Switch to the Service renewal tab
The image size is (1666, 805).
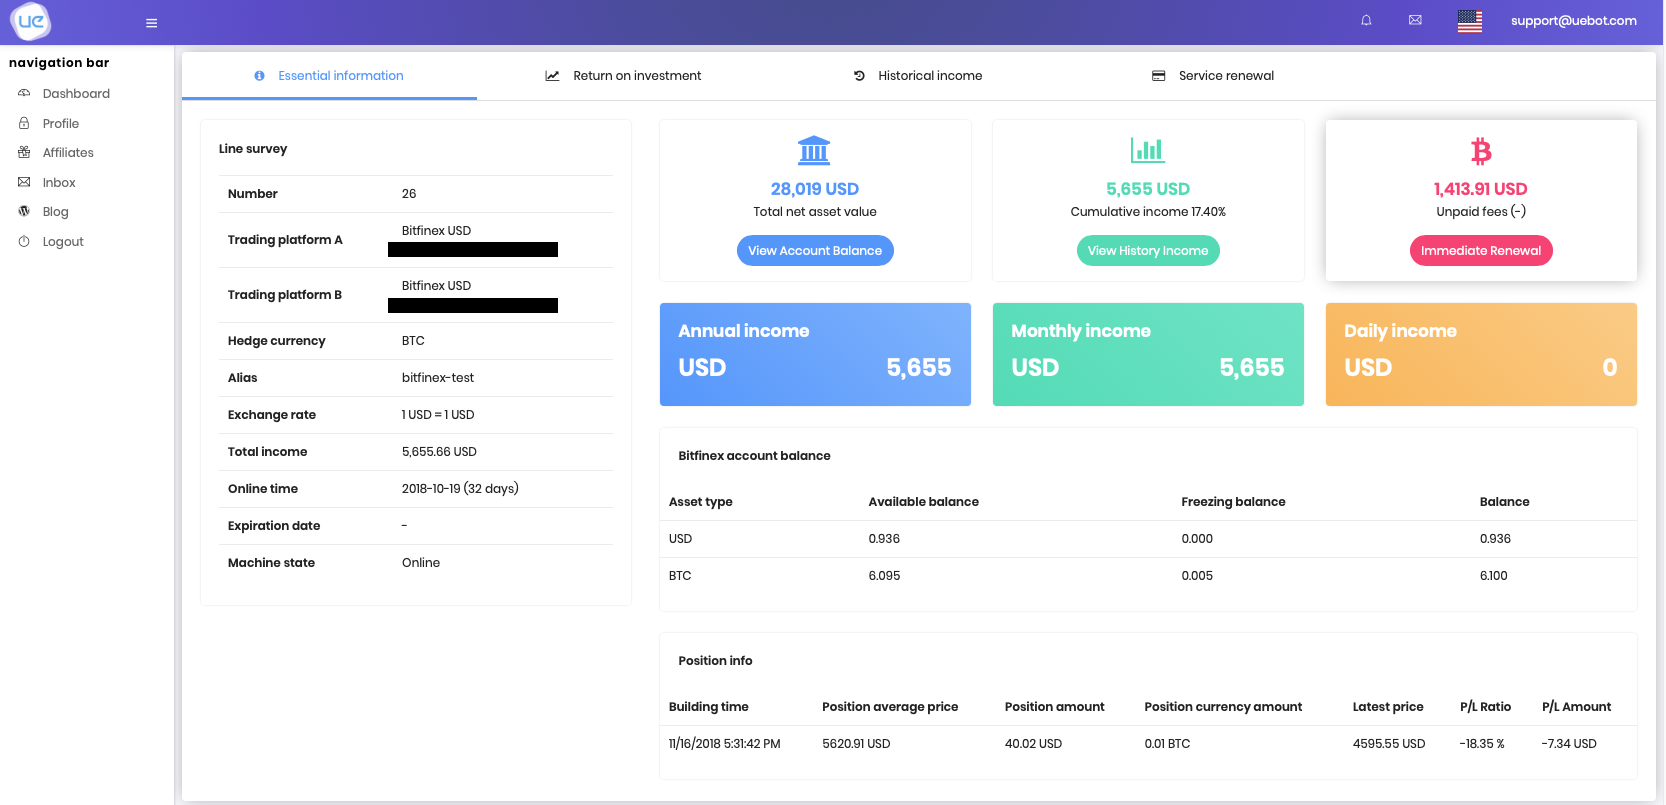point(1213,76)
